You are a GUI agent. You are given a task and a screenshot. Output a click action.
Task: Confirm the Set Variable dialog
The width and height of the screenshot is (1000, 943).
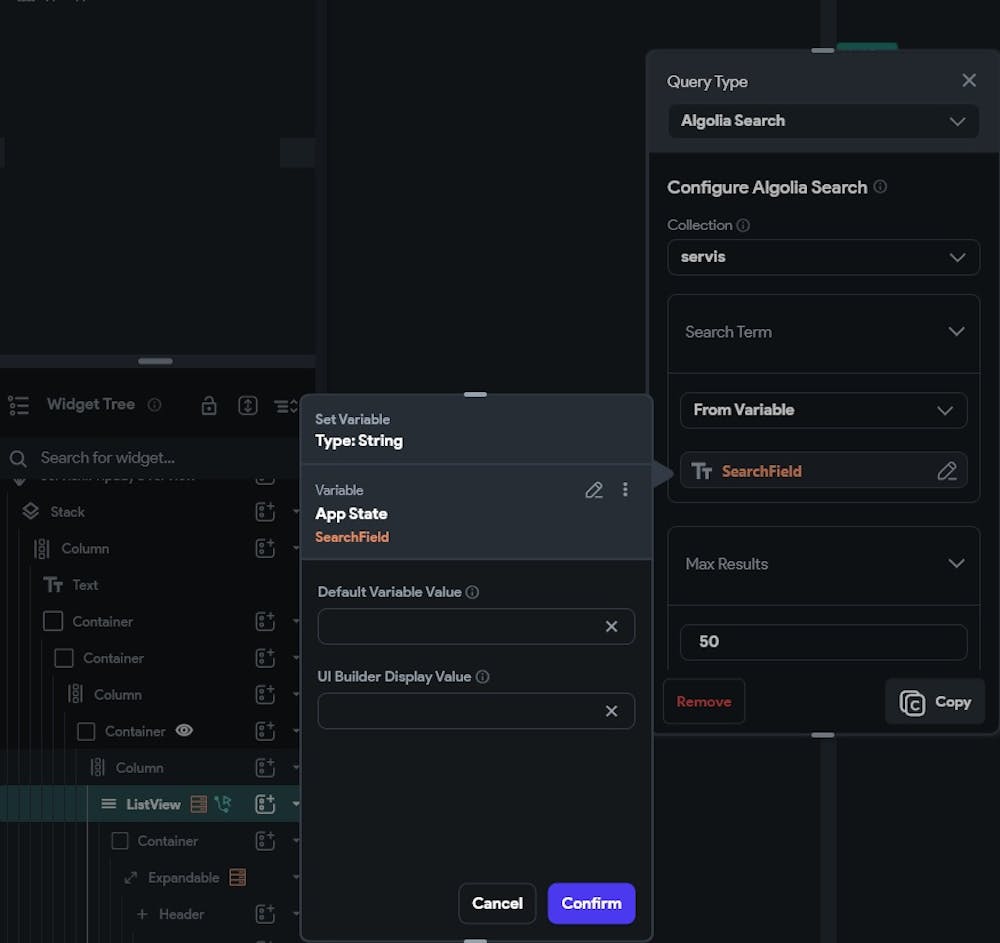(x=591, y=903)
